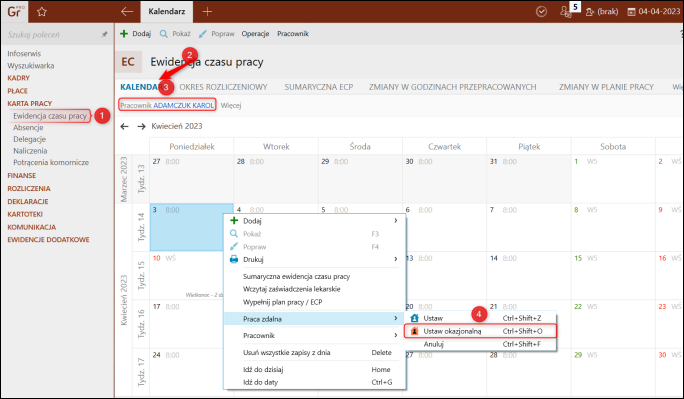684x399 pixels.
Task: Click the favorites star icon
Action: click(x=42, y=12)
